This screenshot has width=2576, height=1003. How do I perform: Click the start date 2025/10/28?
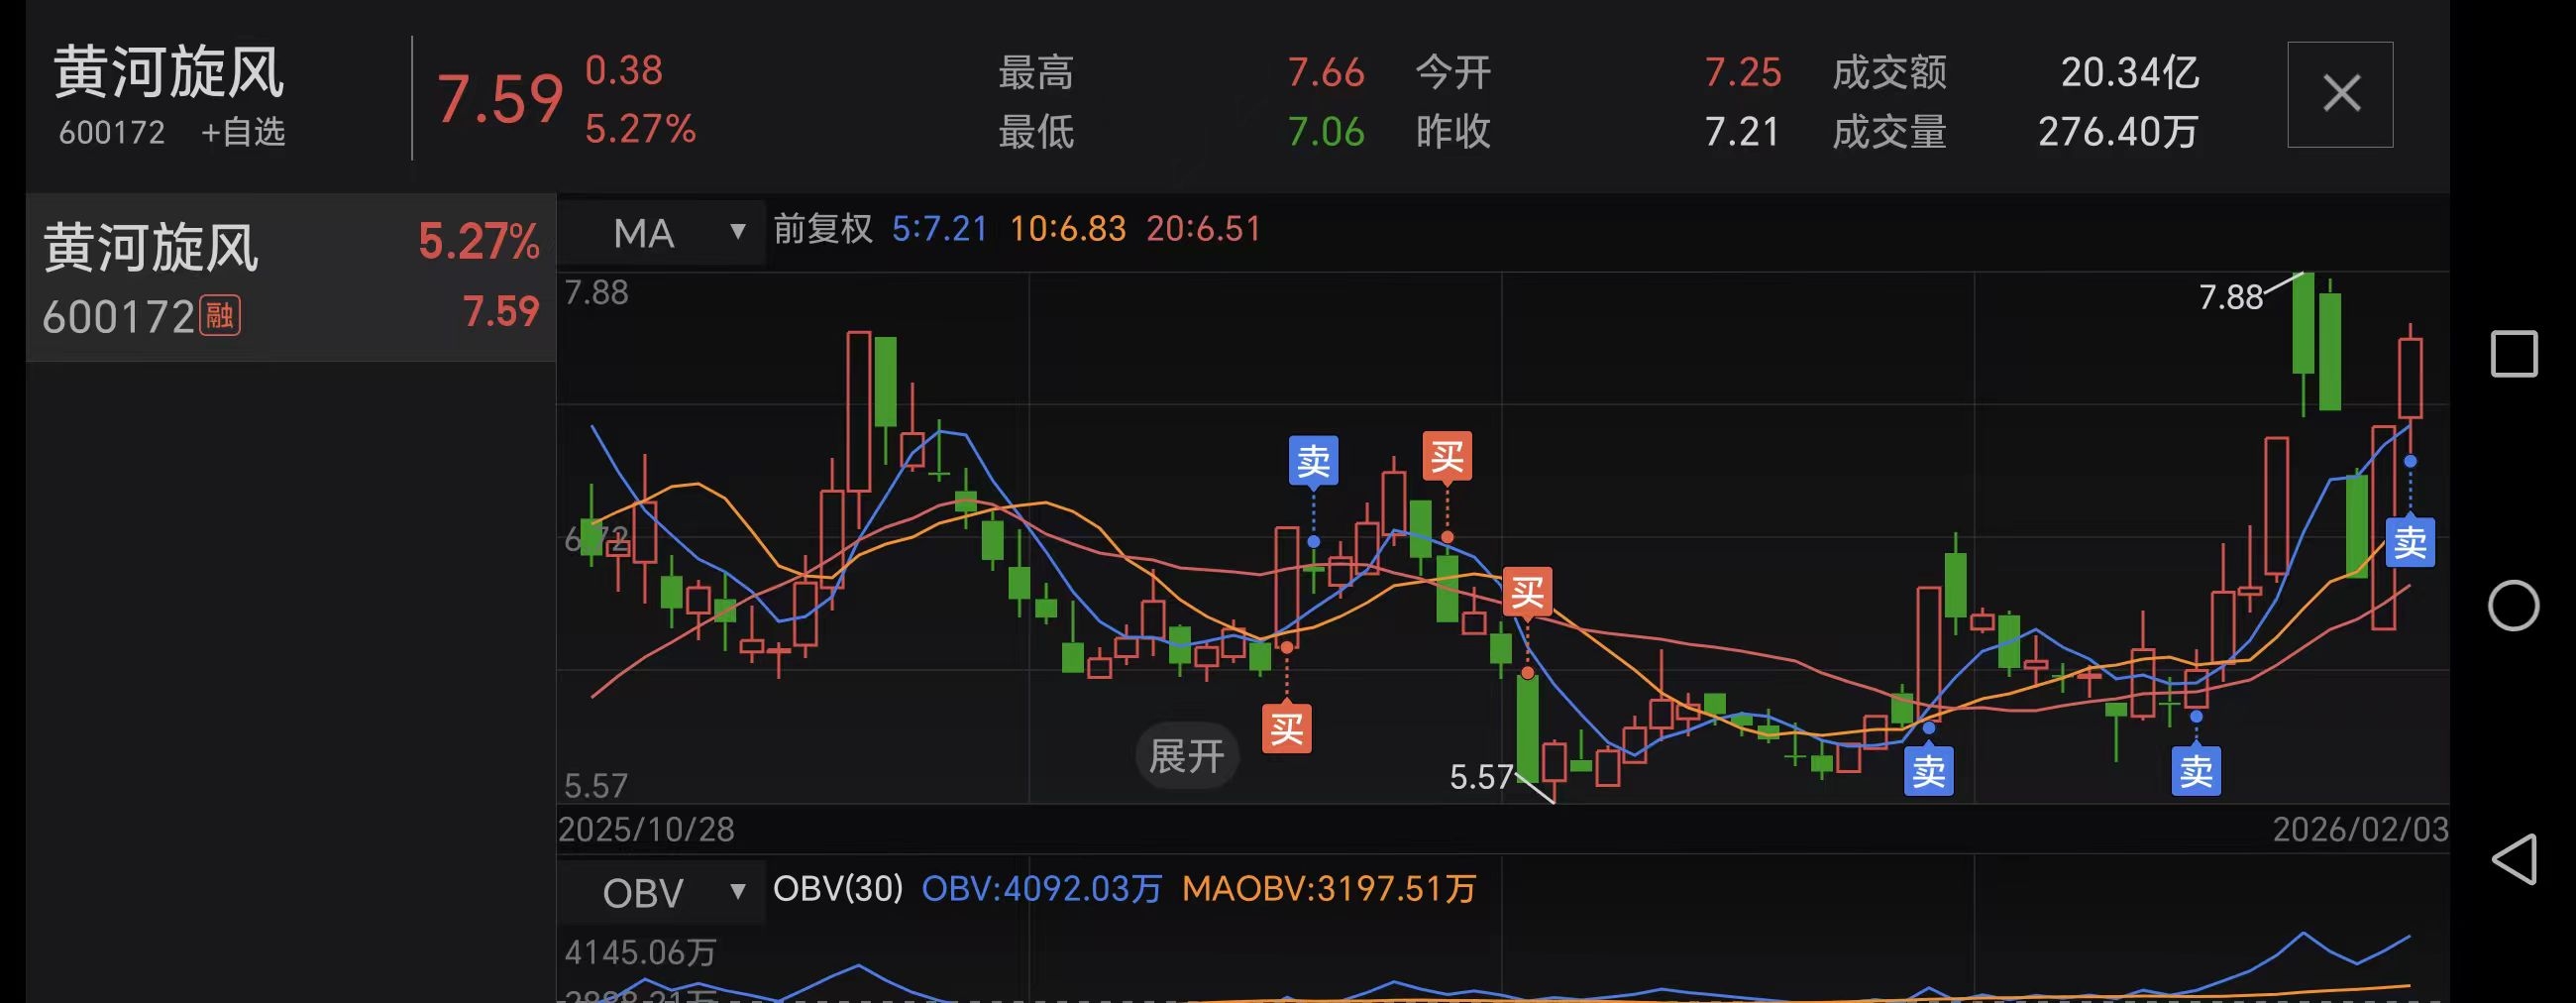click(646, 829)
